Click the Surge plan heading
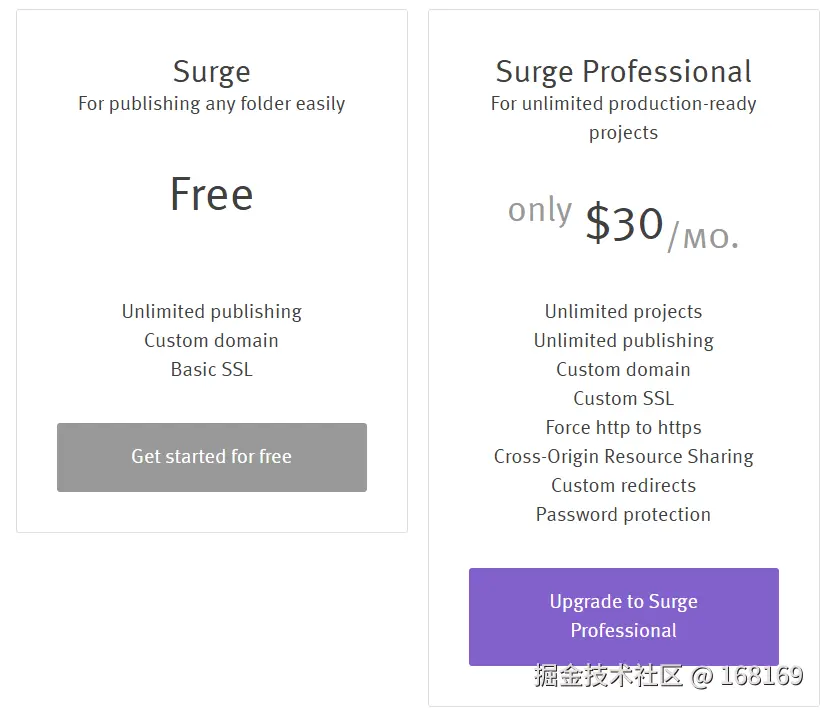Screen dimensions: 824x710 pos(211,72)
